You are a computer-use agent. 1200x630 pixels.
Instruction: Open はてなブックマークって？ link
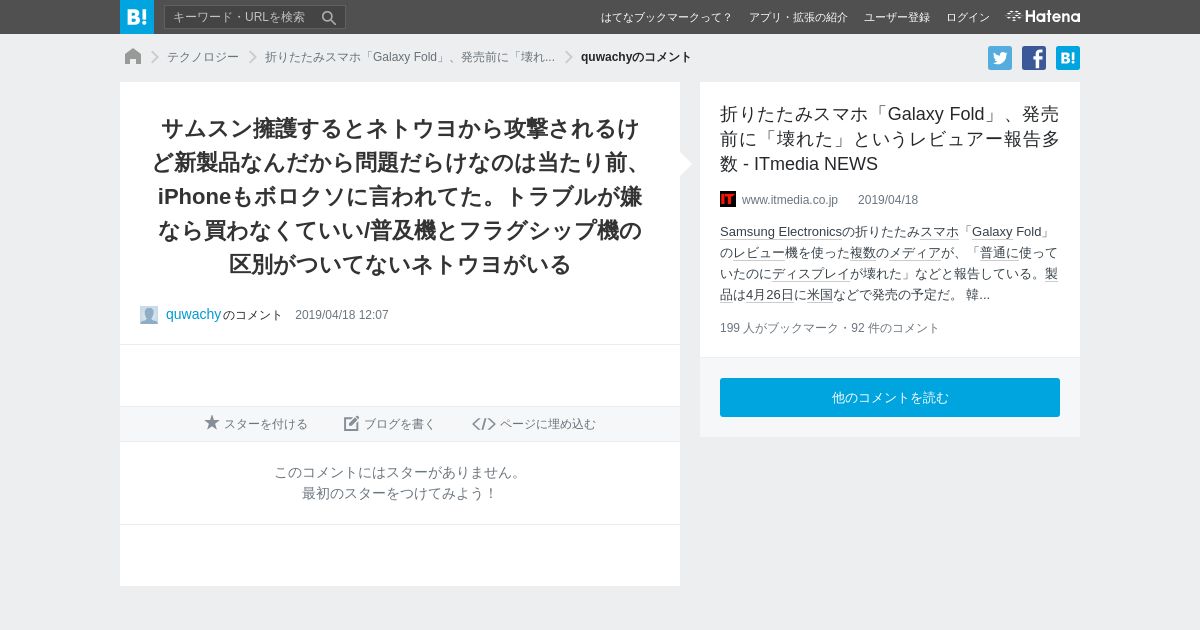coord(666,17)
